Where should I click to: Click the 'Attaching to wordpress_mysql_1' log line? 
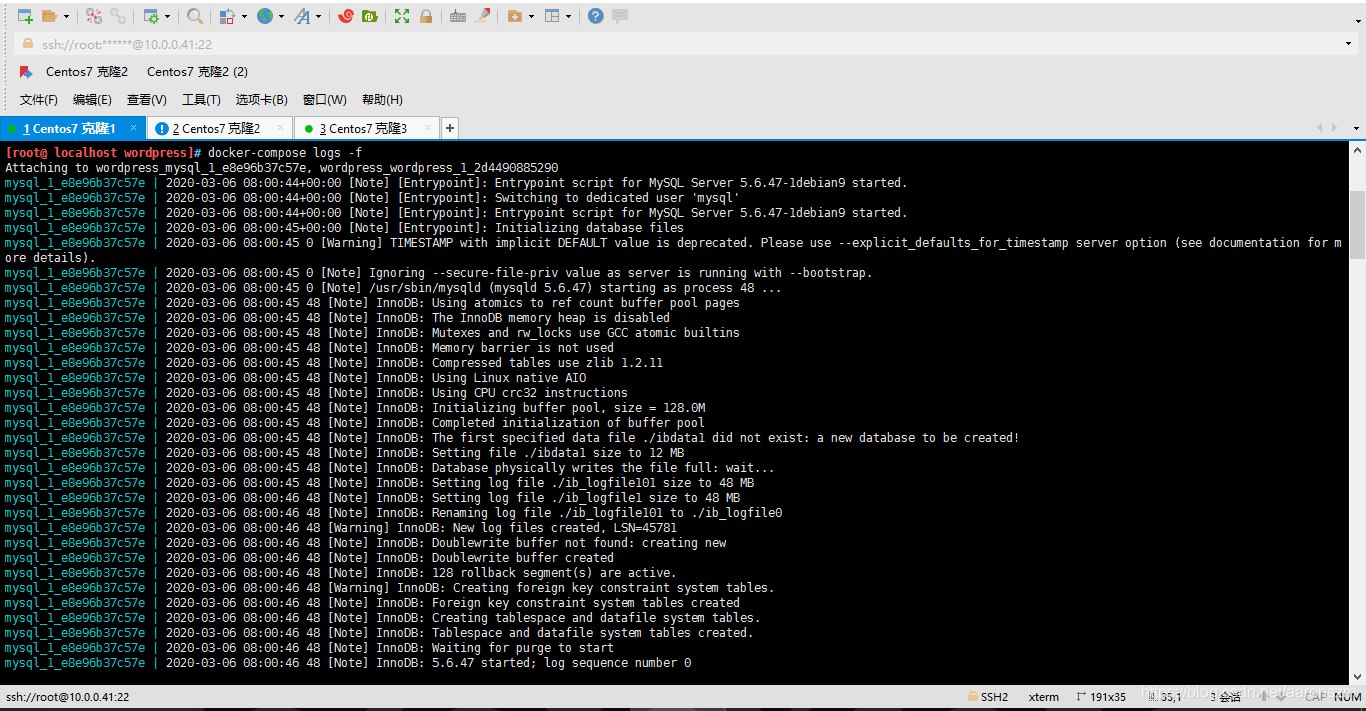(x=282, y=168)
